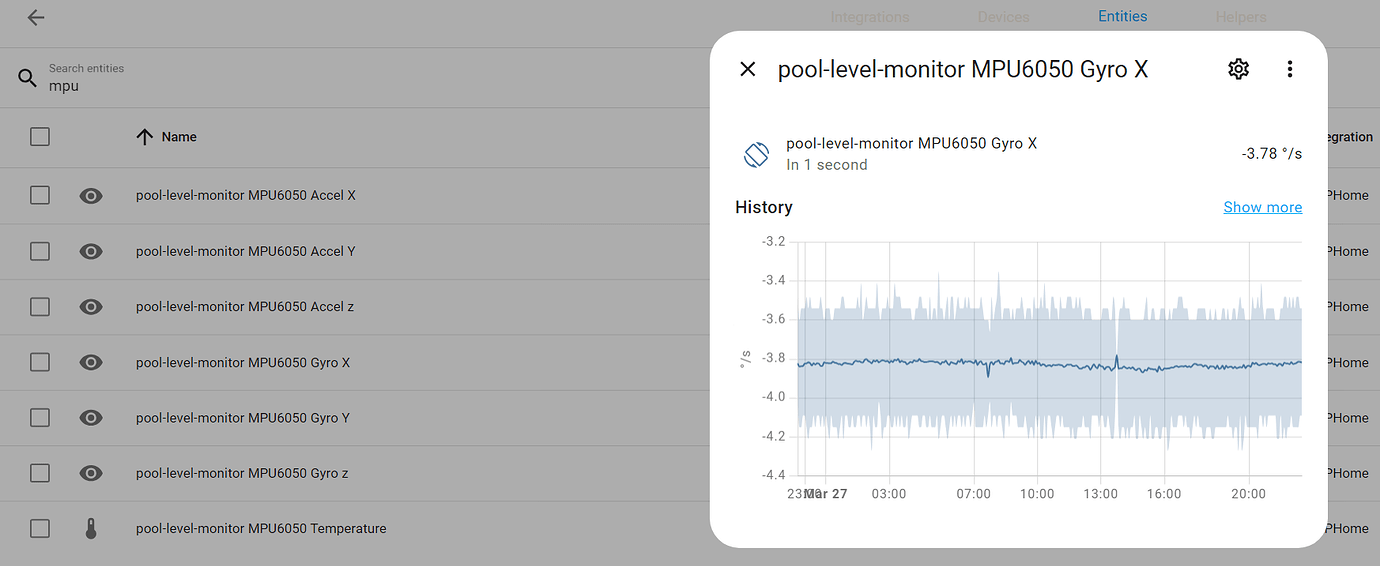Viewport: 1380px width, 566px height.
Task: Click the 'In 1 second' timestamp text
Action: tap(827, 165)
